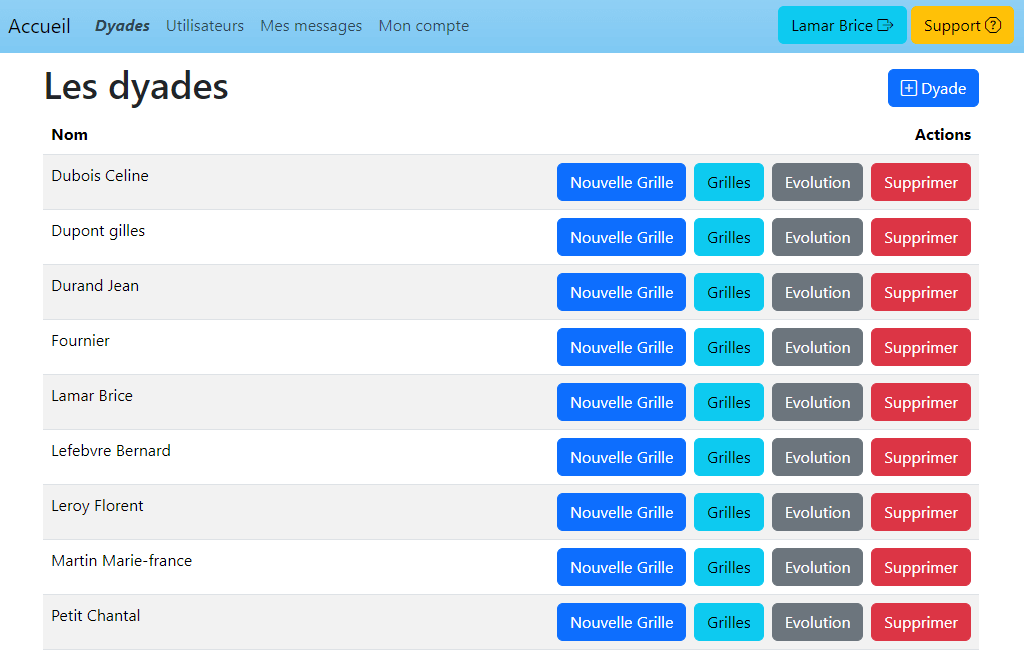
Task: View Grilles for Dupont gilles
Action: click(x=728, y=237)
